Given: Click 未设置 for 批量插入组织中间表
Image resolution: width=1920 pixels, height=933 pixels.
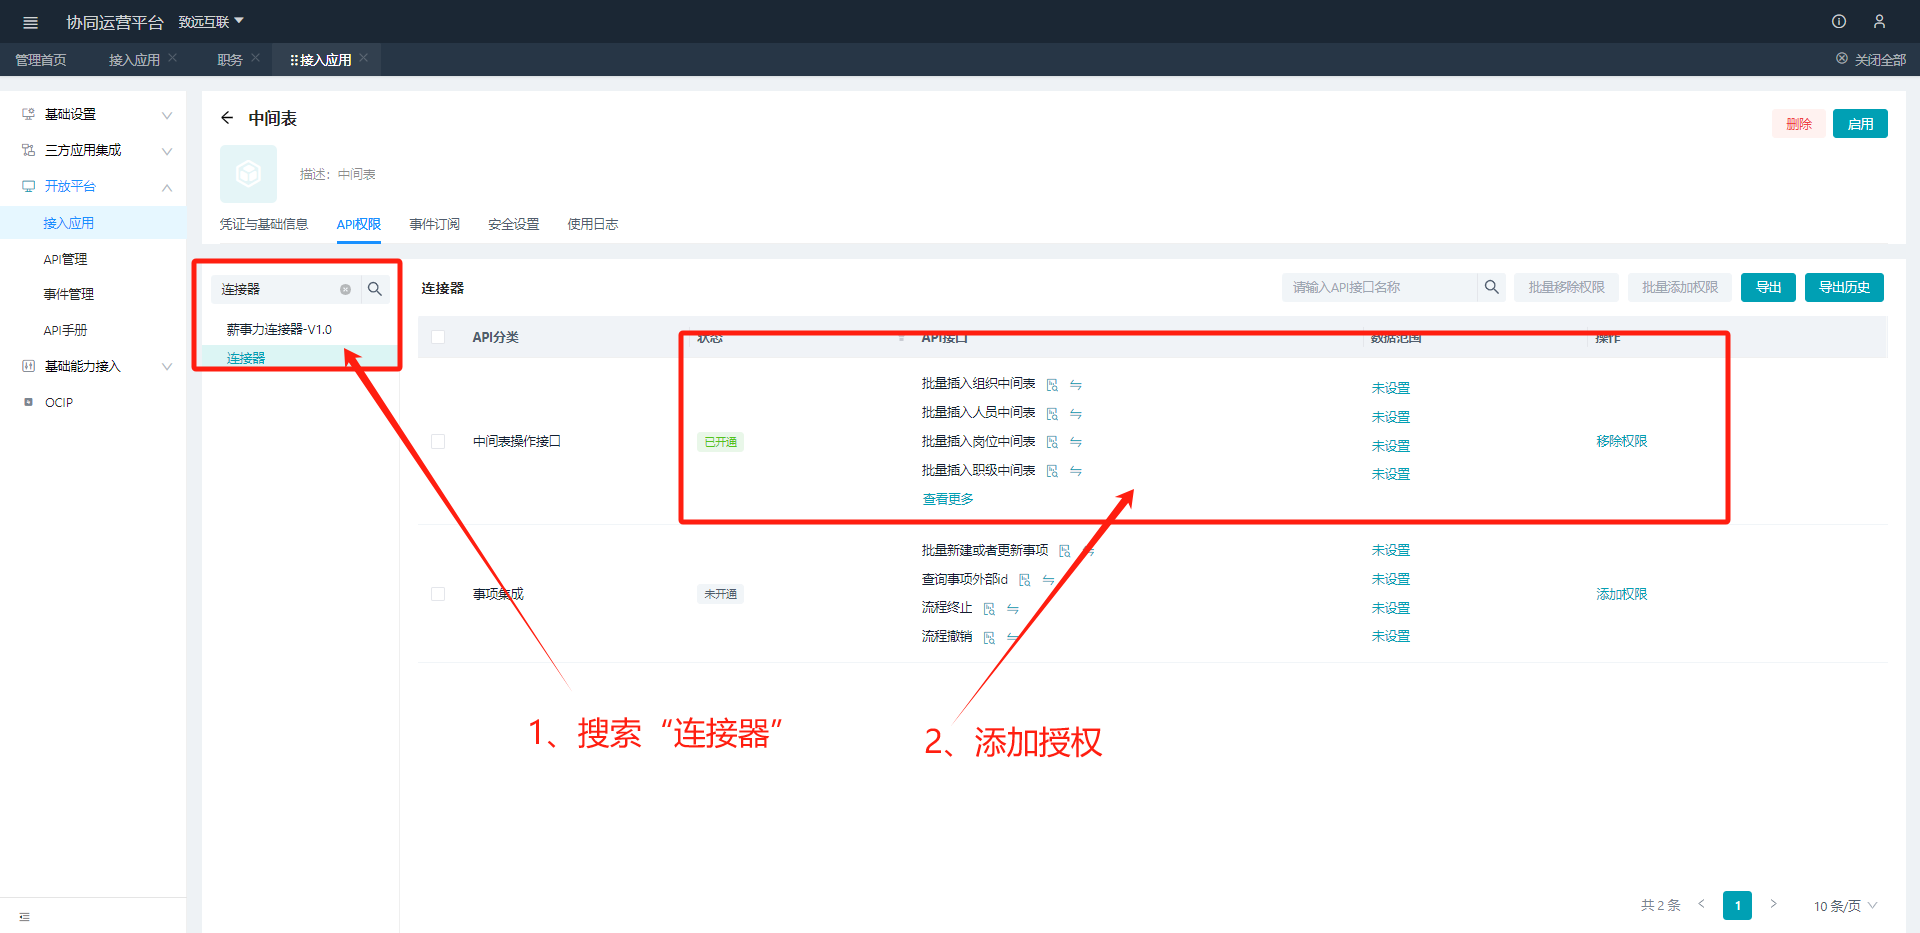Looking at the screenshot, I should (1391, 388).
